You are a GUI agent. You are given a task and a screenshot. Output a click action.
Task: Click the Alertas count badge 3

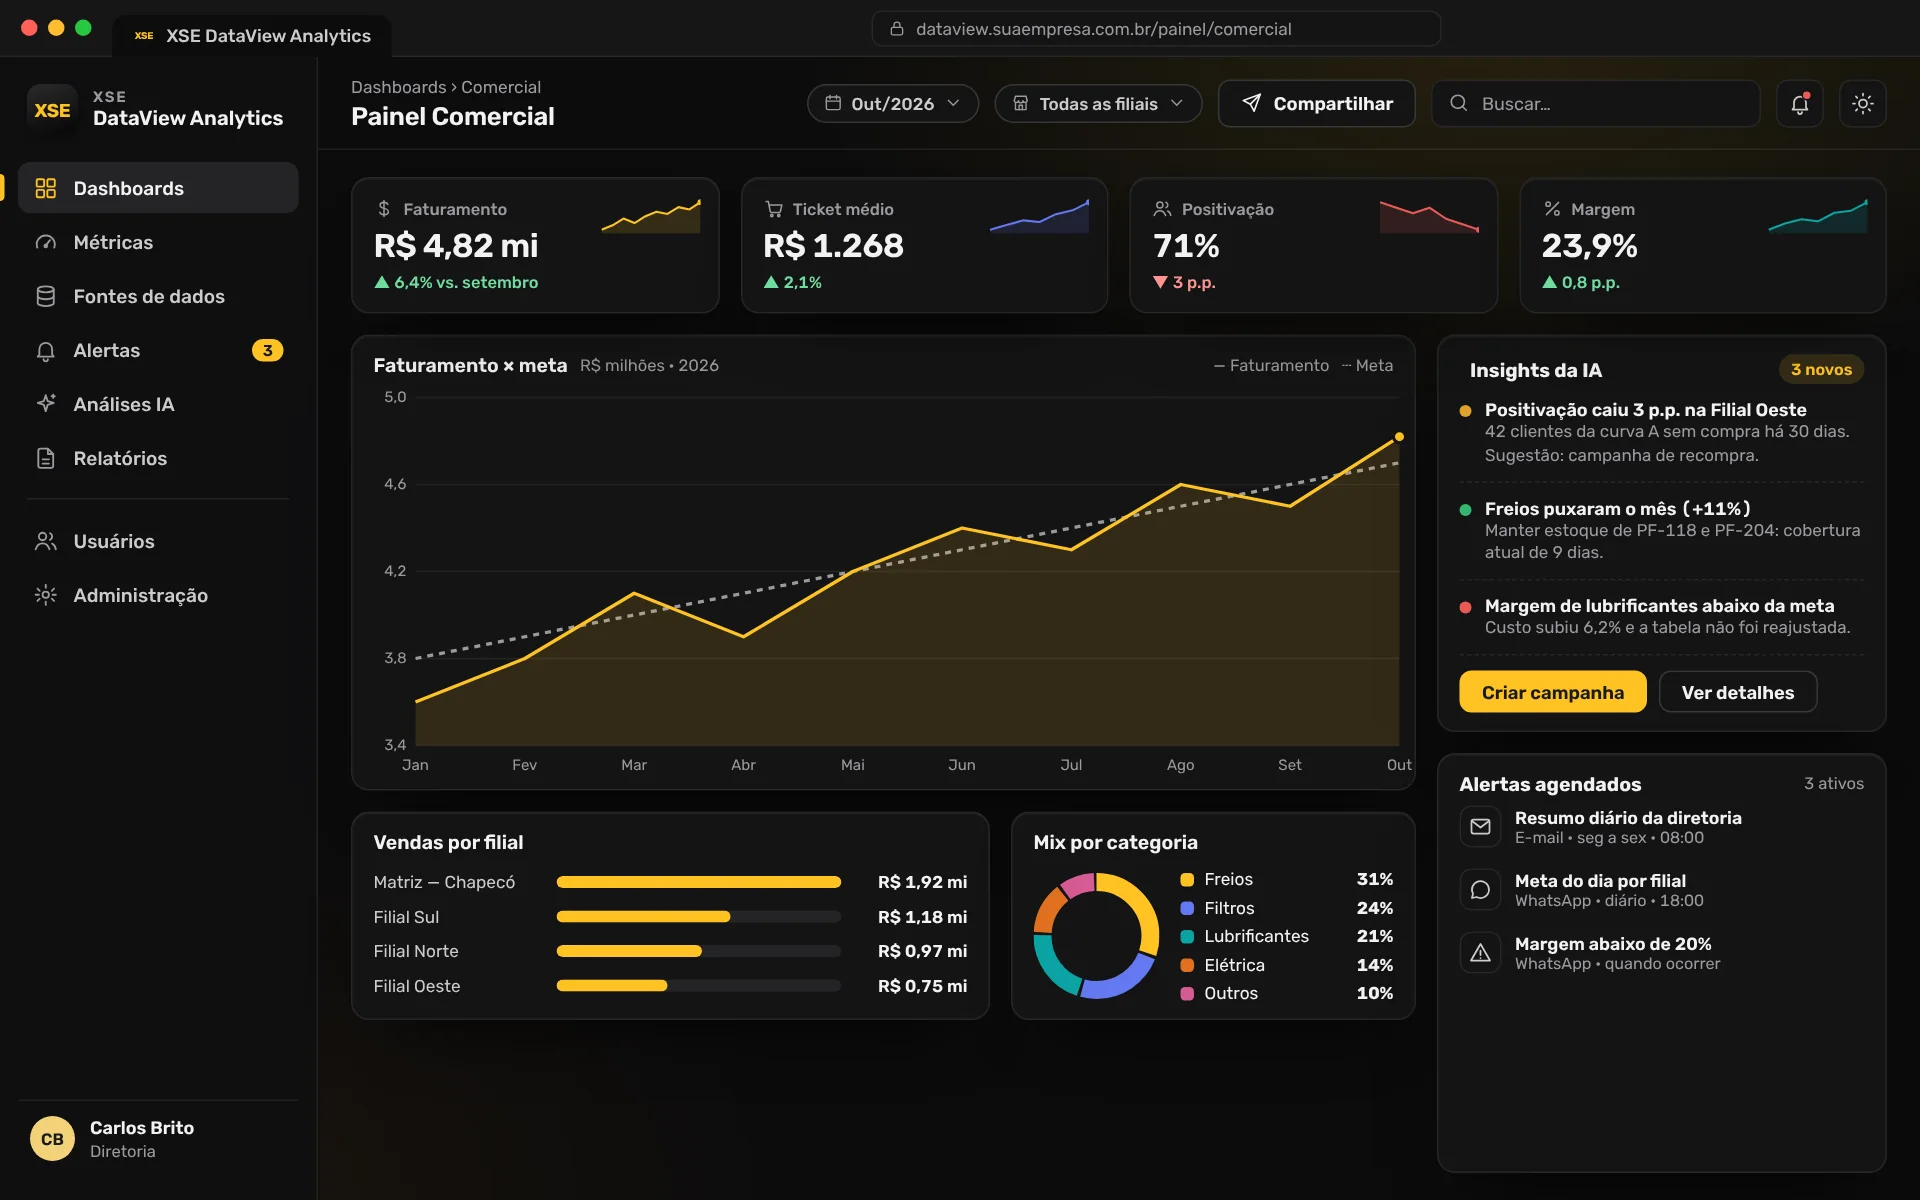tap(267, 350)
